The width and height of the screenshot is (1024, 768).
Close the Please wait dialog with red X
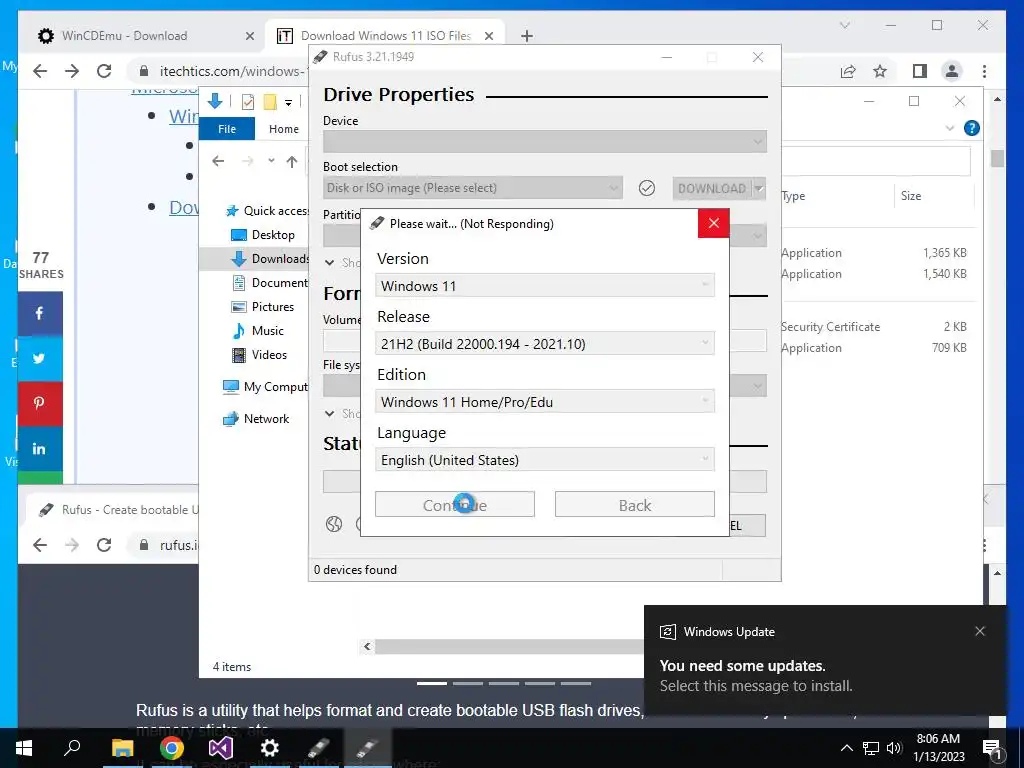[x=713, y=223]
